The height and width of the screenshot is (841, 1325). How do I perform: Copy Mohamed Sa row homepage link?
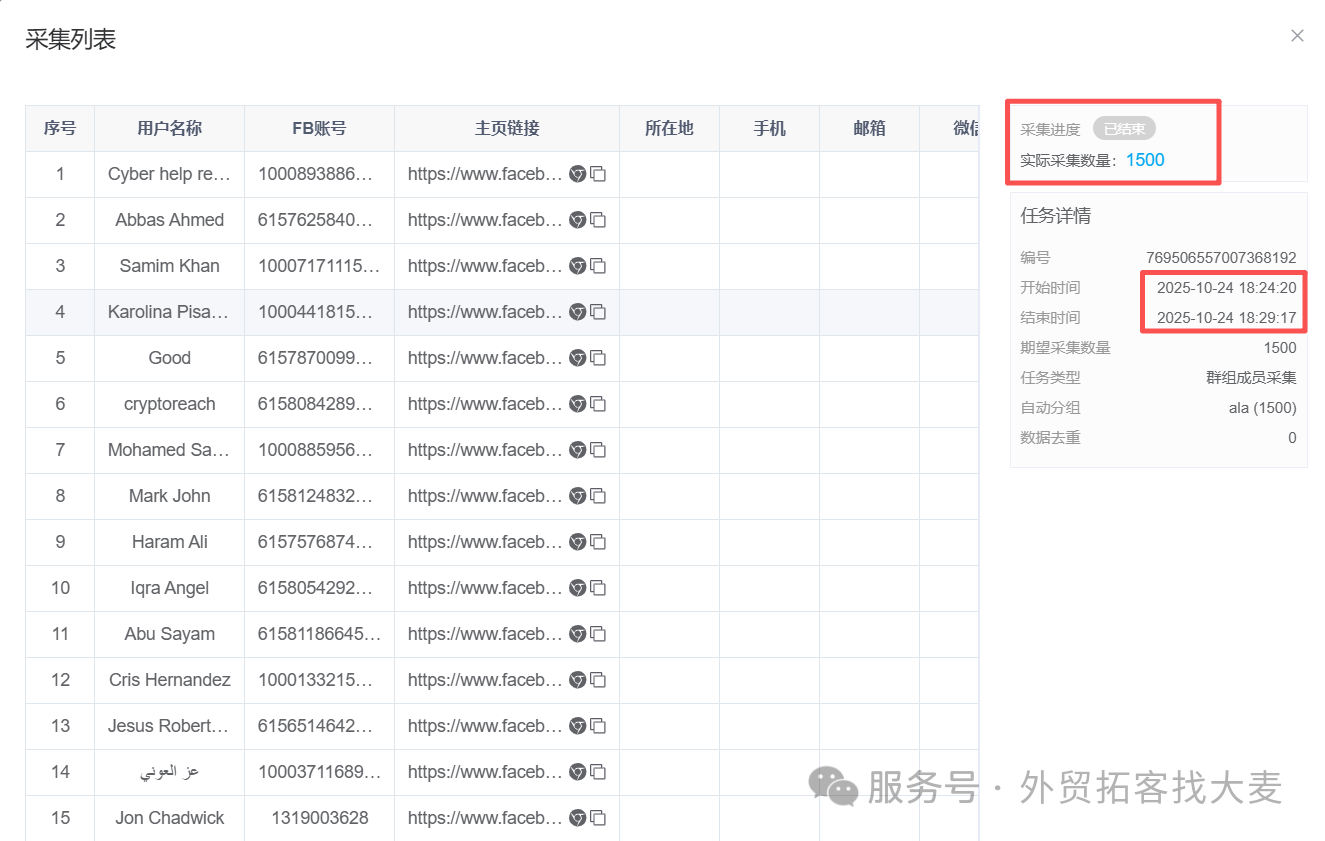[598, 450]
